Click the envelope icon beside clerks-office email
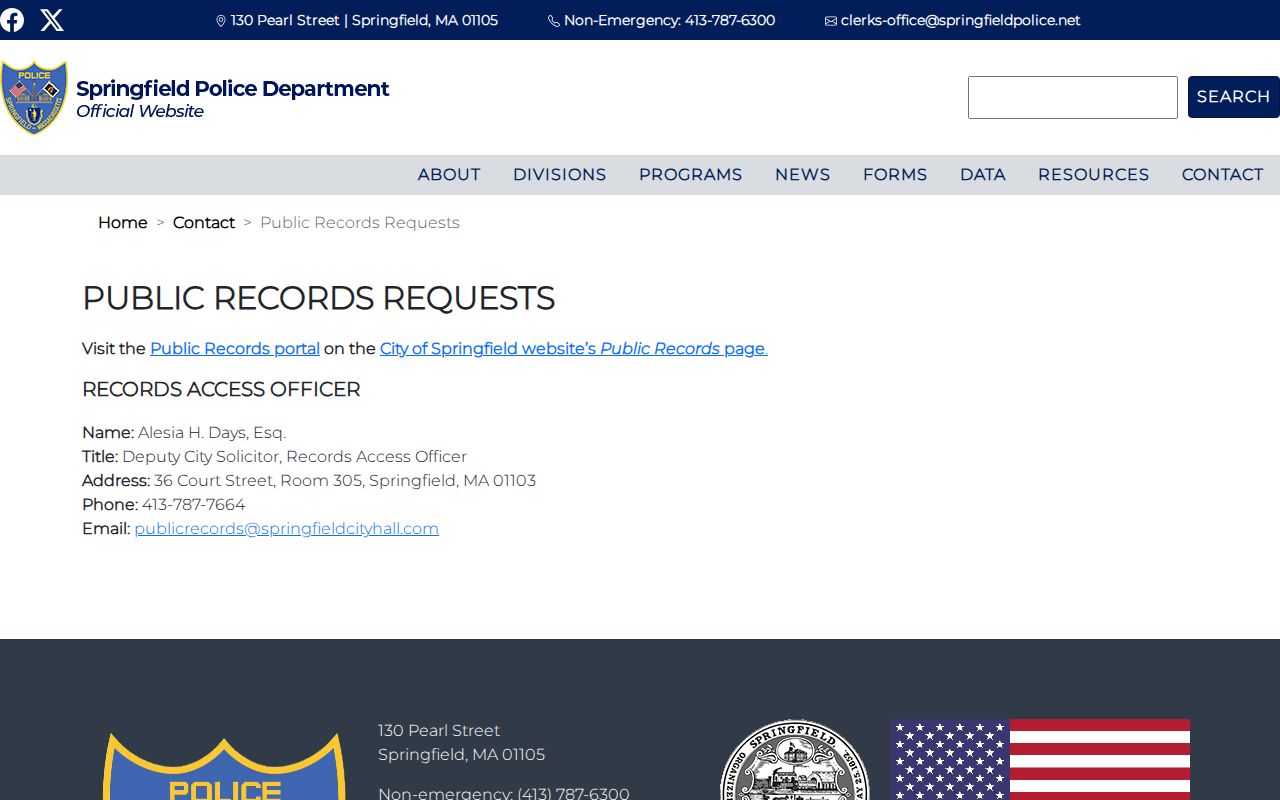Screen dimensions: 1280x800 831,21
